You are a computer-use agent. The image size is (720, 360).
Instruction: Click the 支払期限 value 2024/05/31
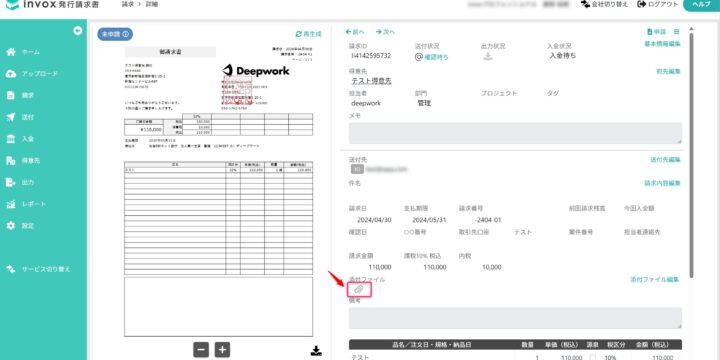pos(429,220)
